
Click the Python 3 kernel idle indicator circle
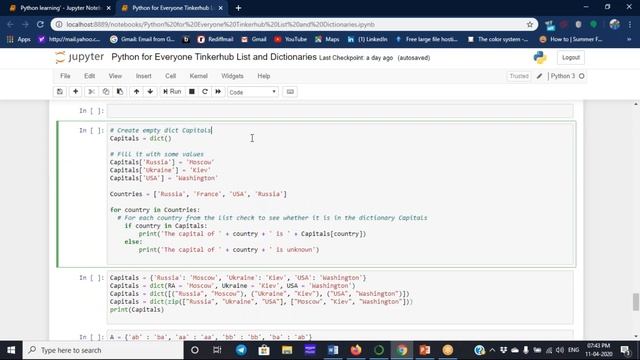click(582, 76)
